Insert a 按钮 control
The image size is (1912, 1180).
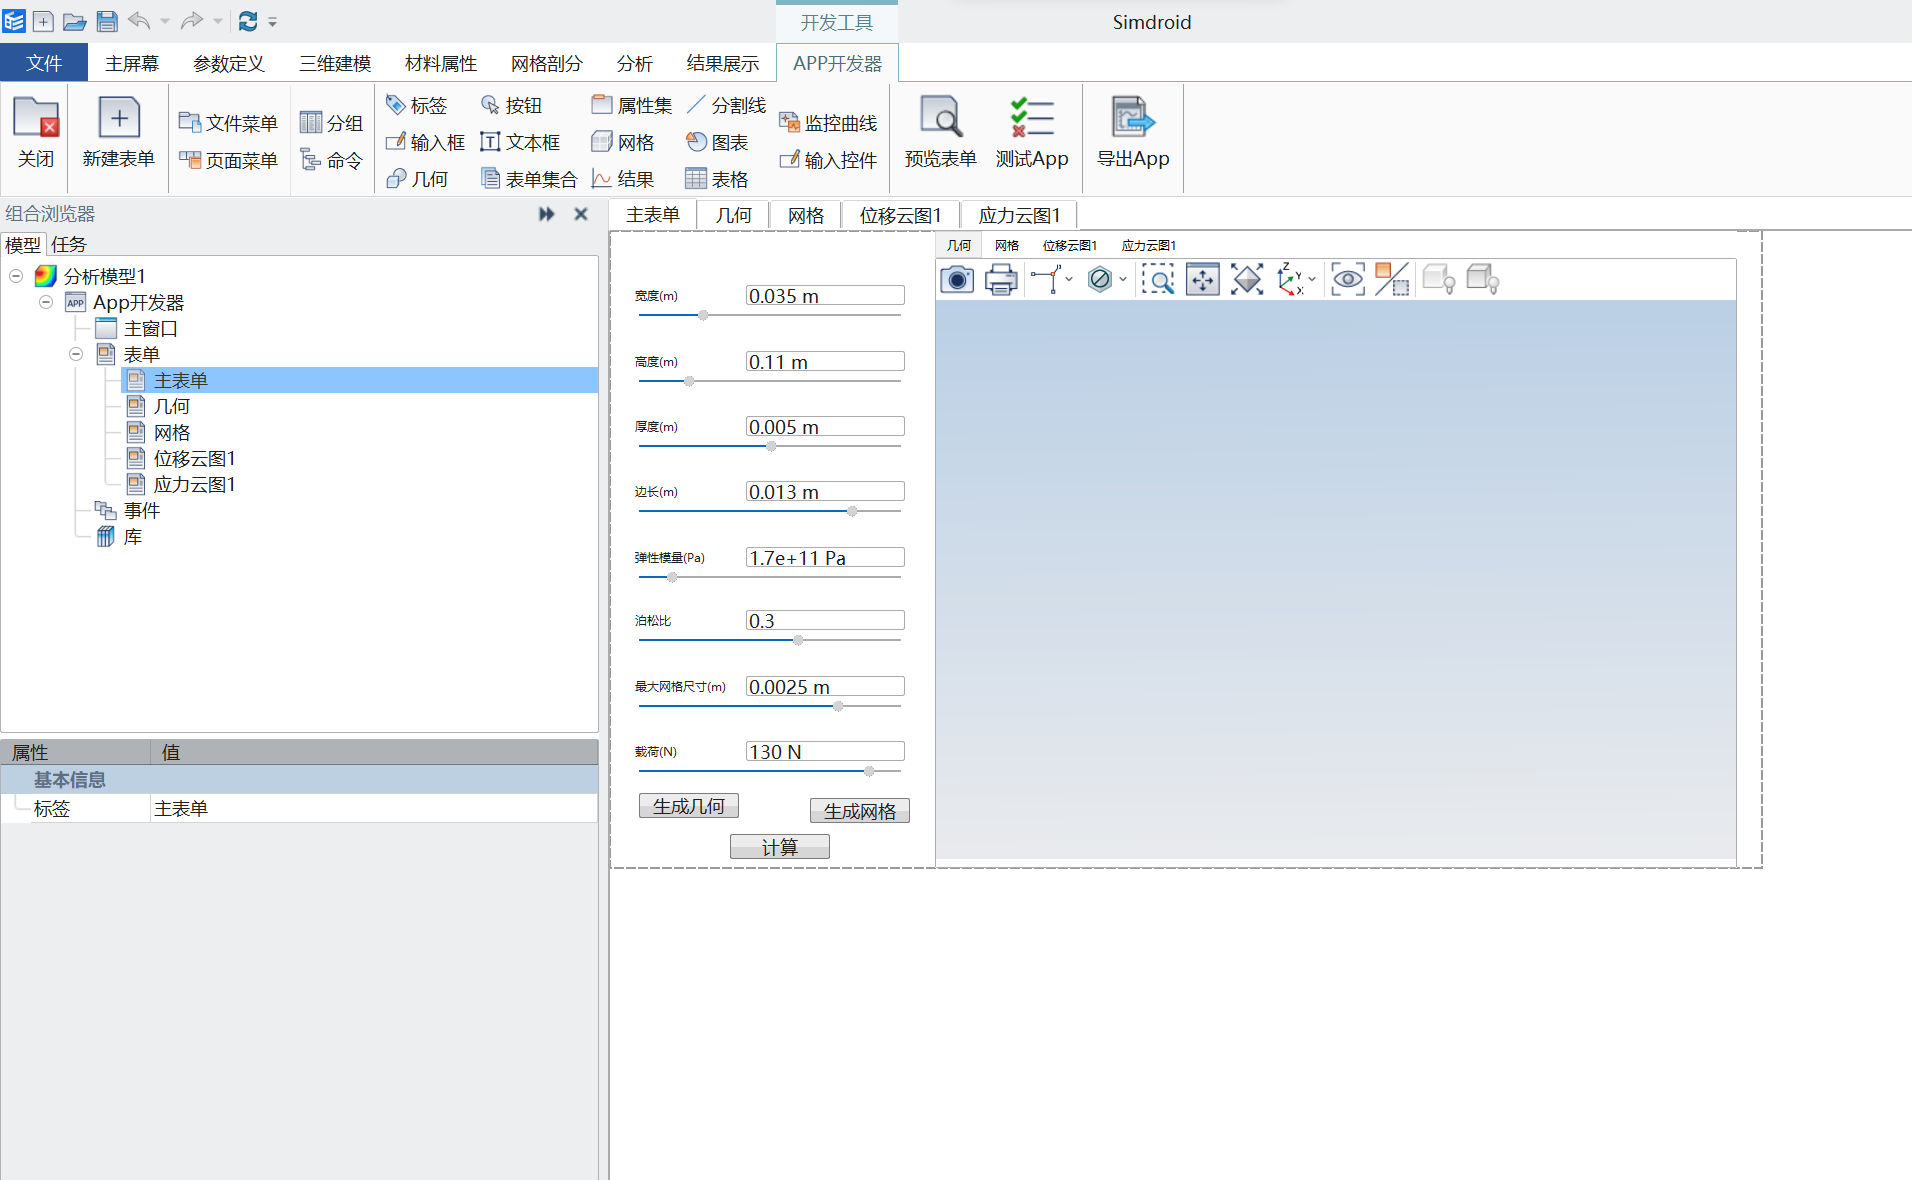511,105
